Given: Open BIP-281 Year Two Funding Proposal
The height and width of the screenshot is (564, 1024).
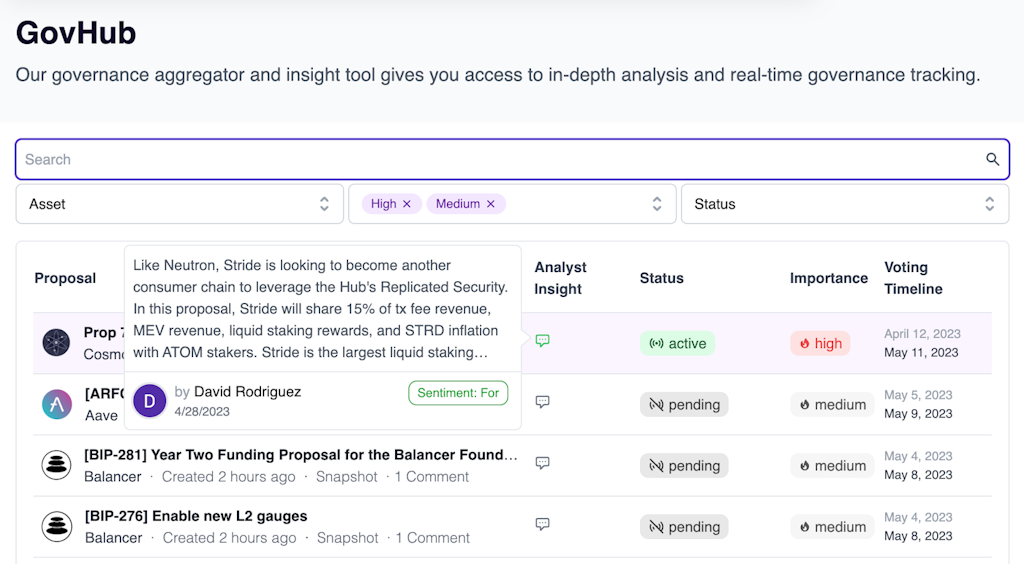Looking at the screenshot, I should [x=301, y=455].
